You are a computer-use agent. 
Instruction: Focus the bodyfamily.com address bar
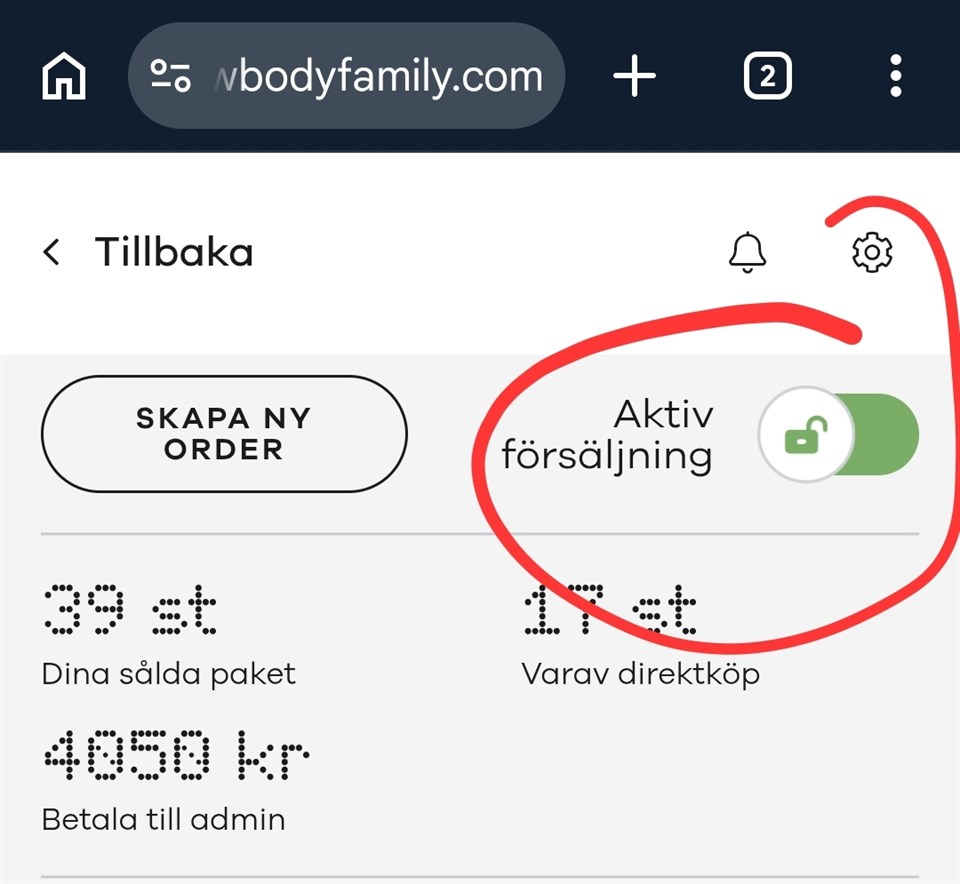coord(378,76)
